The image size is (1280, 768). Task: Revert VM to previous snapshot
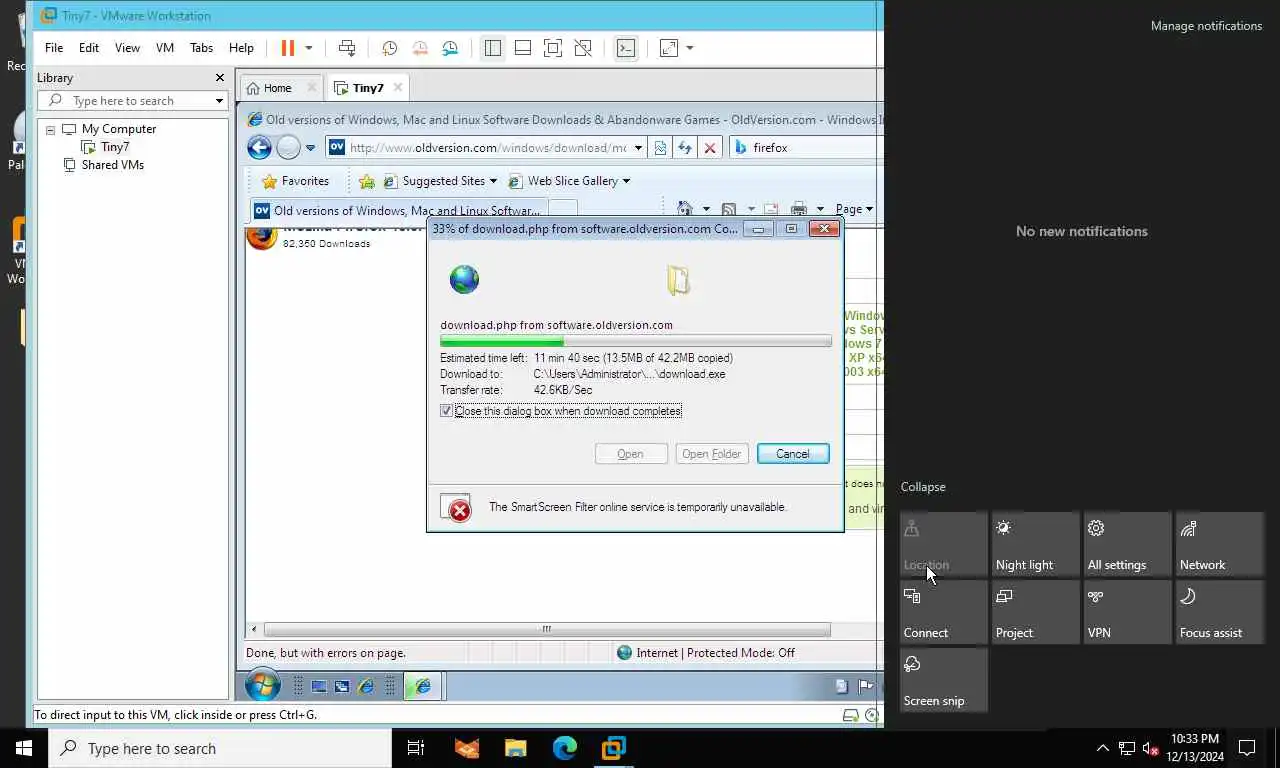pos(420,48)
